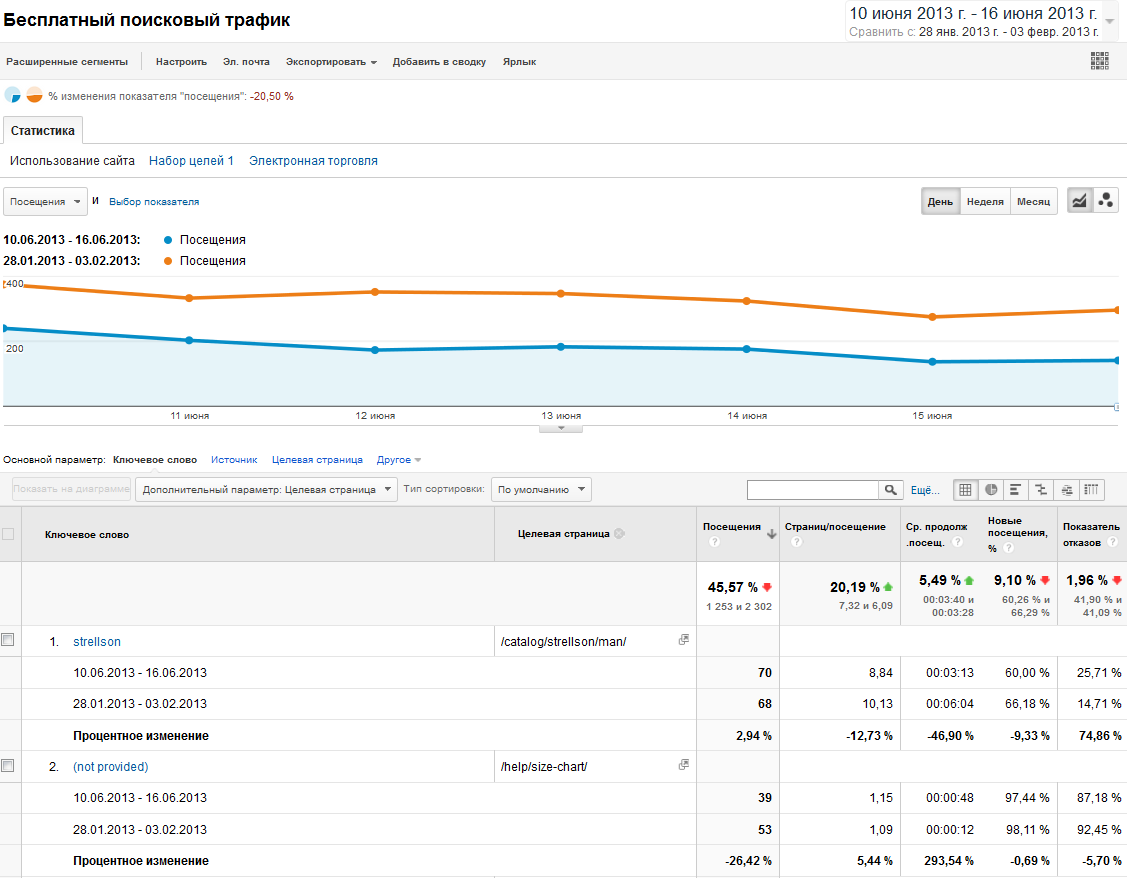The height and width of the screenshot is (878, 1127).
Task: Select the term cloud view icon
Action: pos(1067,489)
